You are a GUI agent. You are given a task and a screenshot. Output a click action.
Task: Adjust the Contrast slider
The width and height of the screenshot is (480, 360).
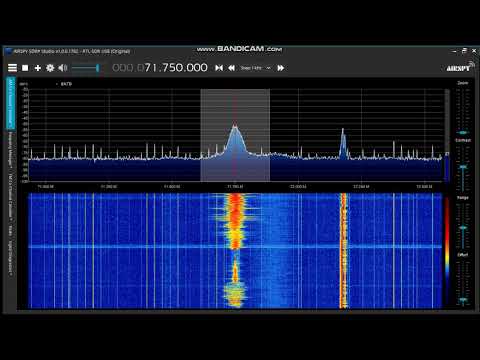pyautogui.click(x=463, y=168)
